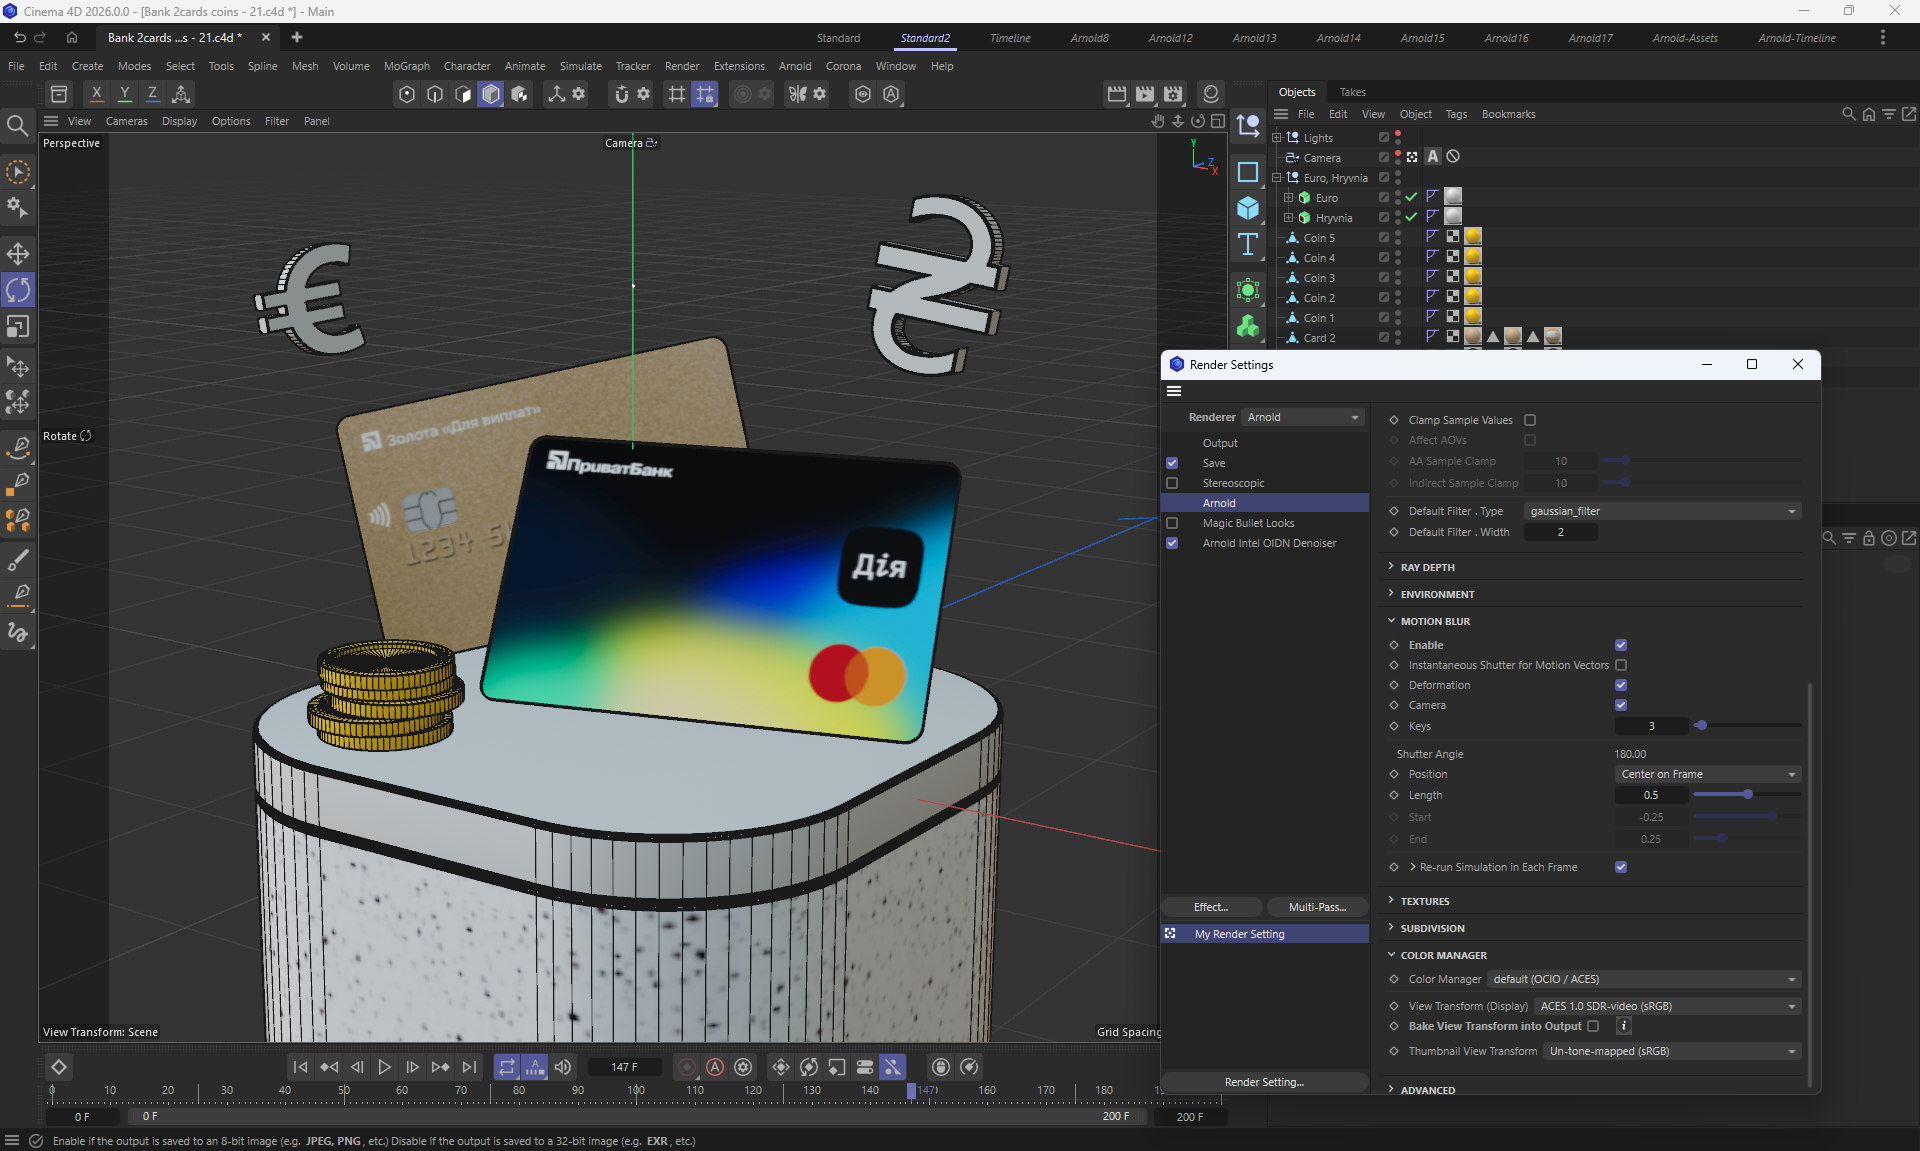Select the Scale tool in left toolbar
The height and width of the screenshot is (1151, 1920).
[18, 327]
